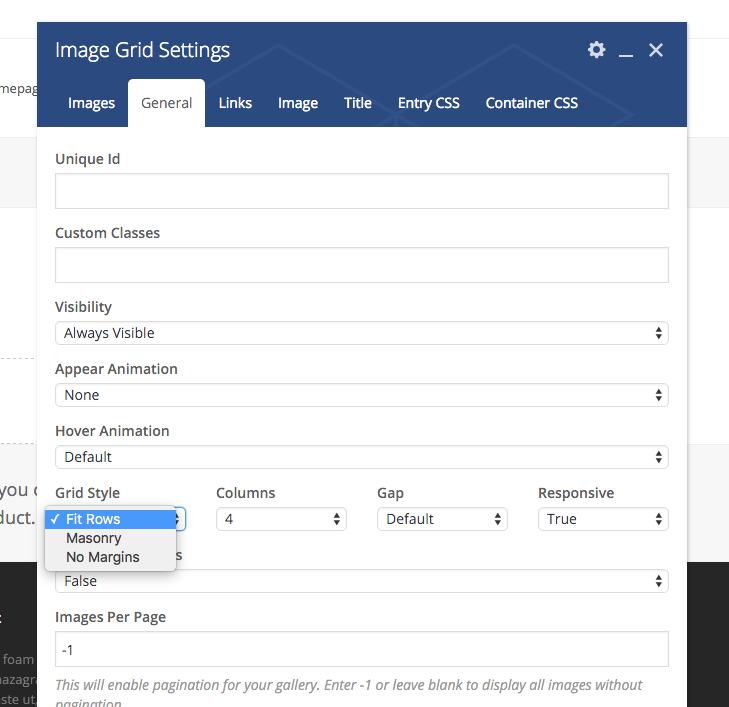Viewport: 729px width, 707px height.
Task: Select No Margins grid style option
Action: pos(111,557)
